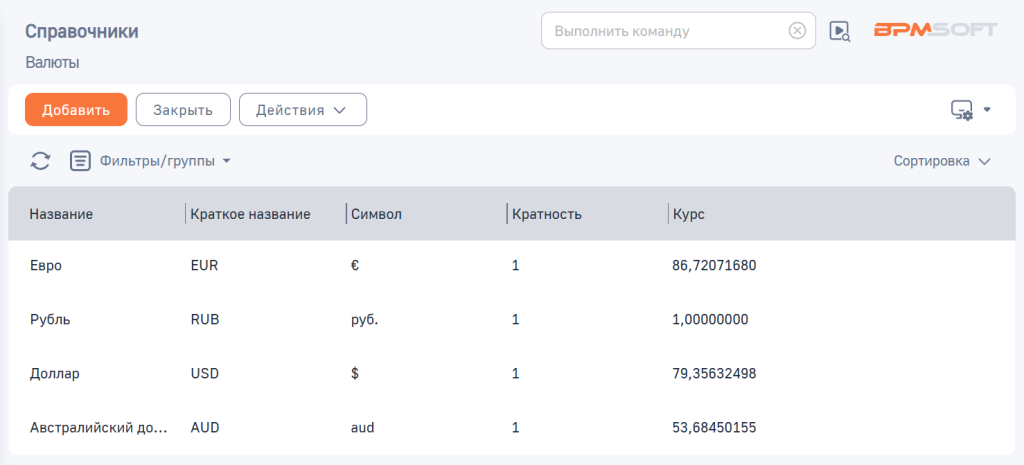Click the BPMSoft logo

(935, 30)
